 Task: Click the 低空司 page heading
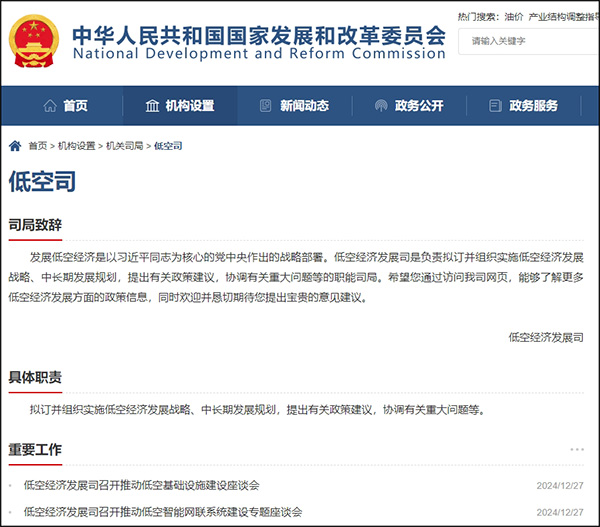pos(42,181)
